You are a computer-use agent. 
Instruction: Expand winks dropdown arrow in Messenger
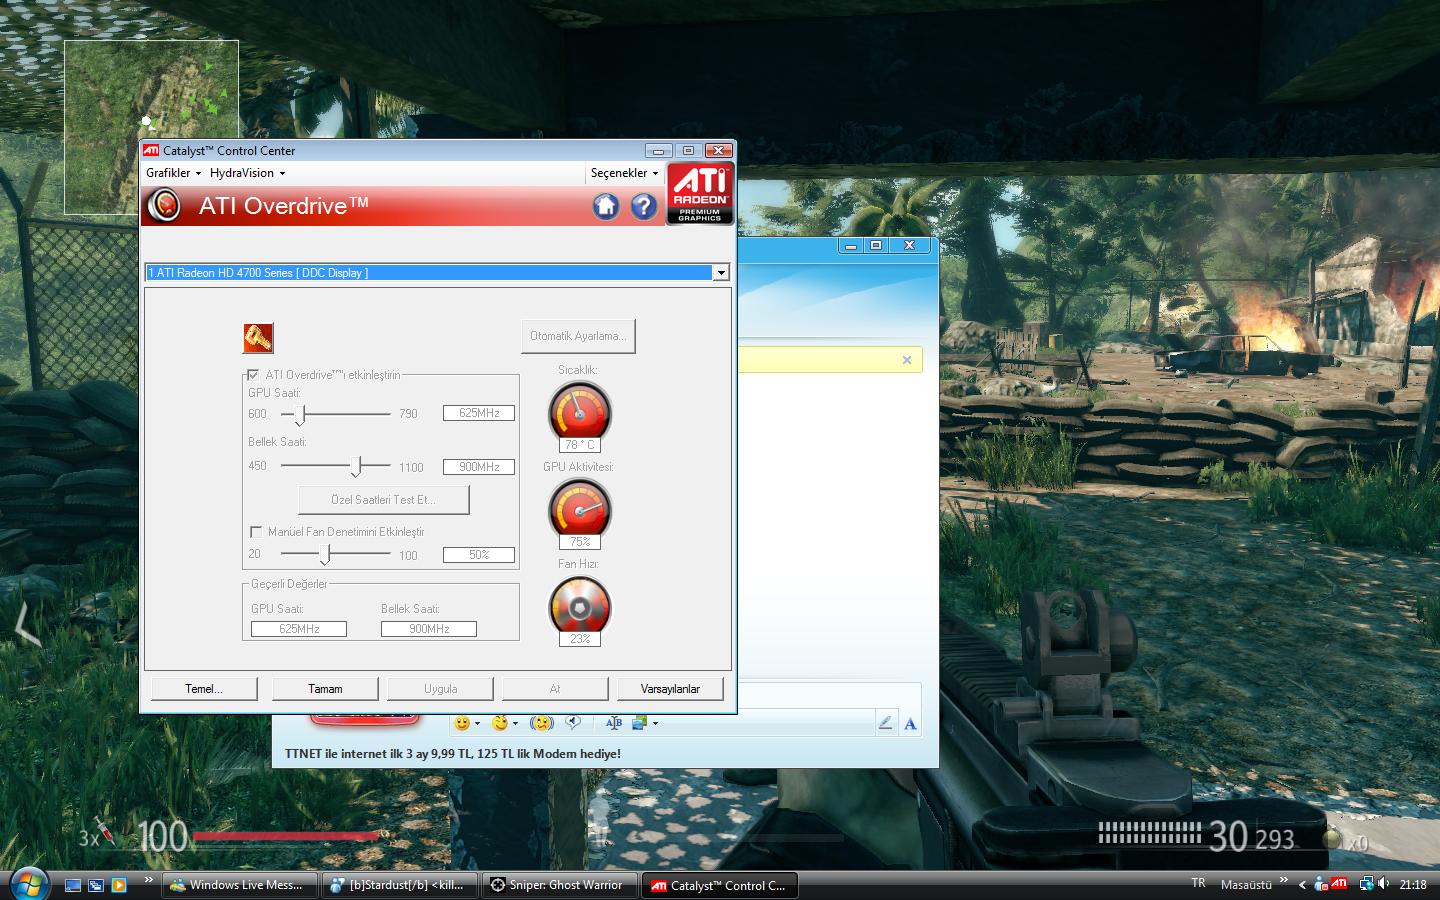tap(515, 723)
